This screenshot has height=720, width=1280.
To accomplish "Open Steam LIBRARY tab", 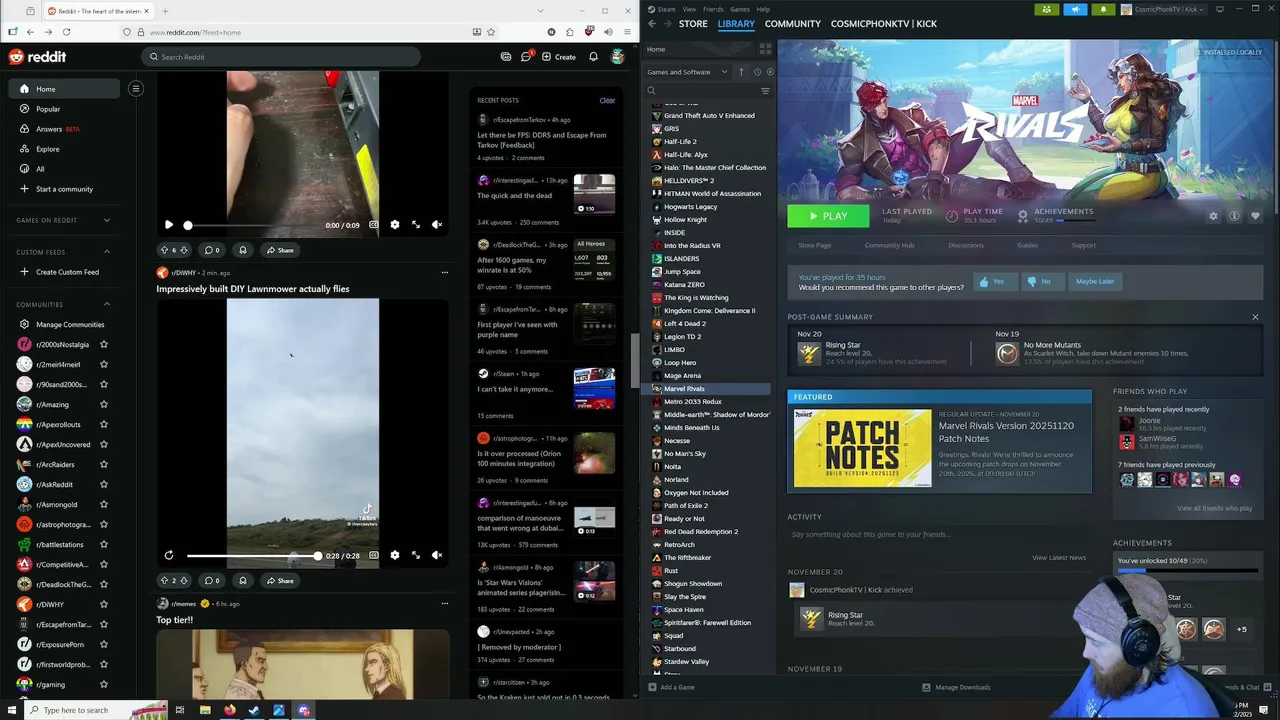I will coord(736,24).
